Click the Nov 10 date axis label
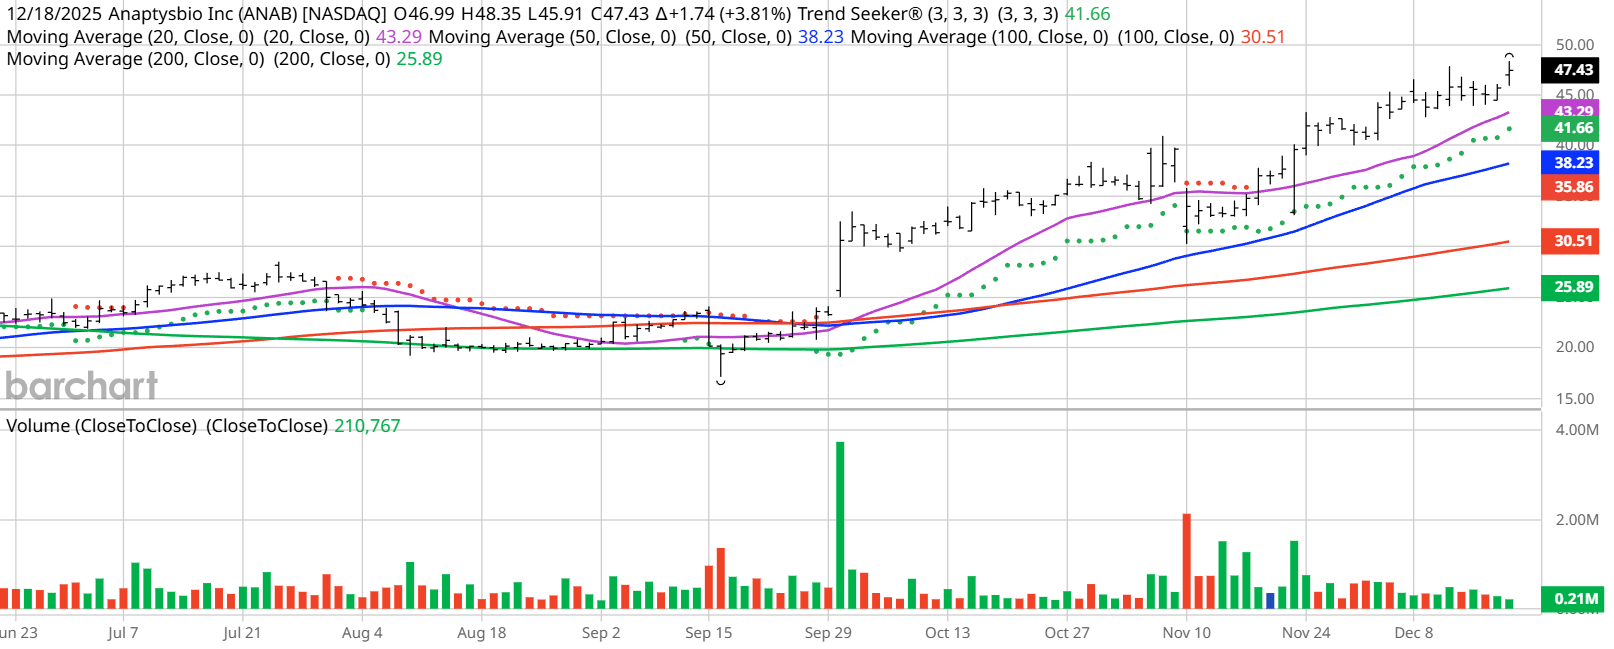The width and height of the screenshot is (1614, 649). tap(1186, 633)
